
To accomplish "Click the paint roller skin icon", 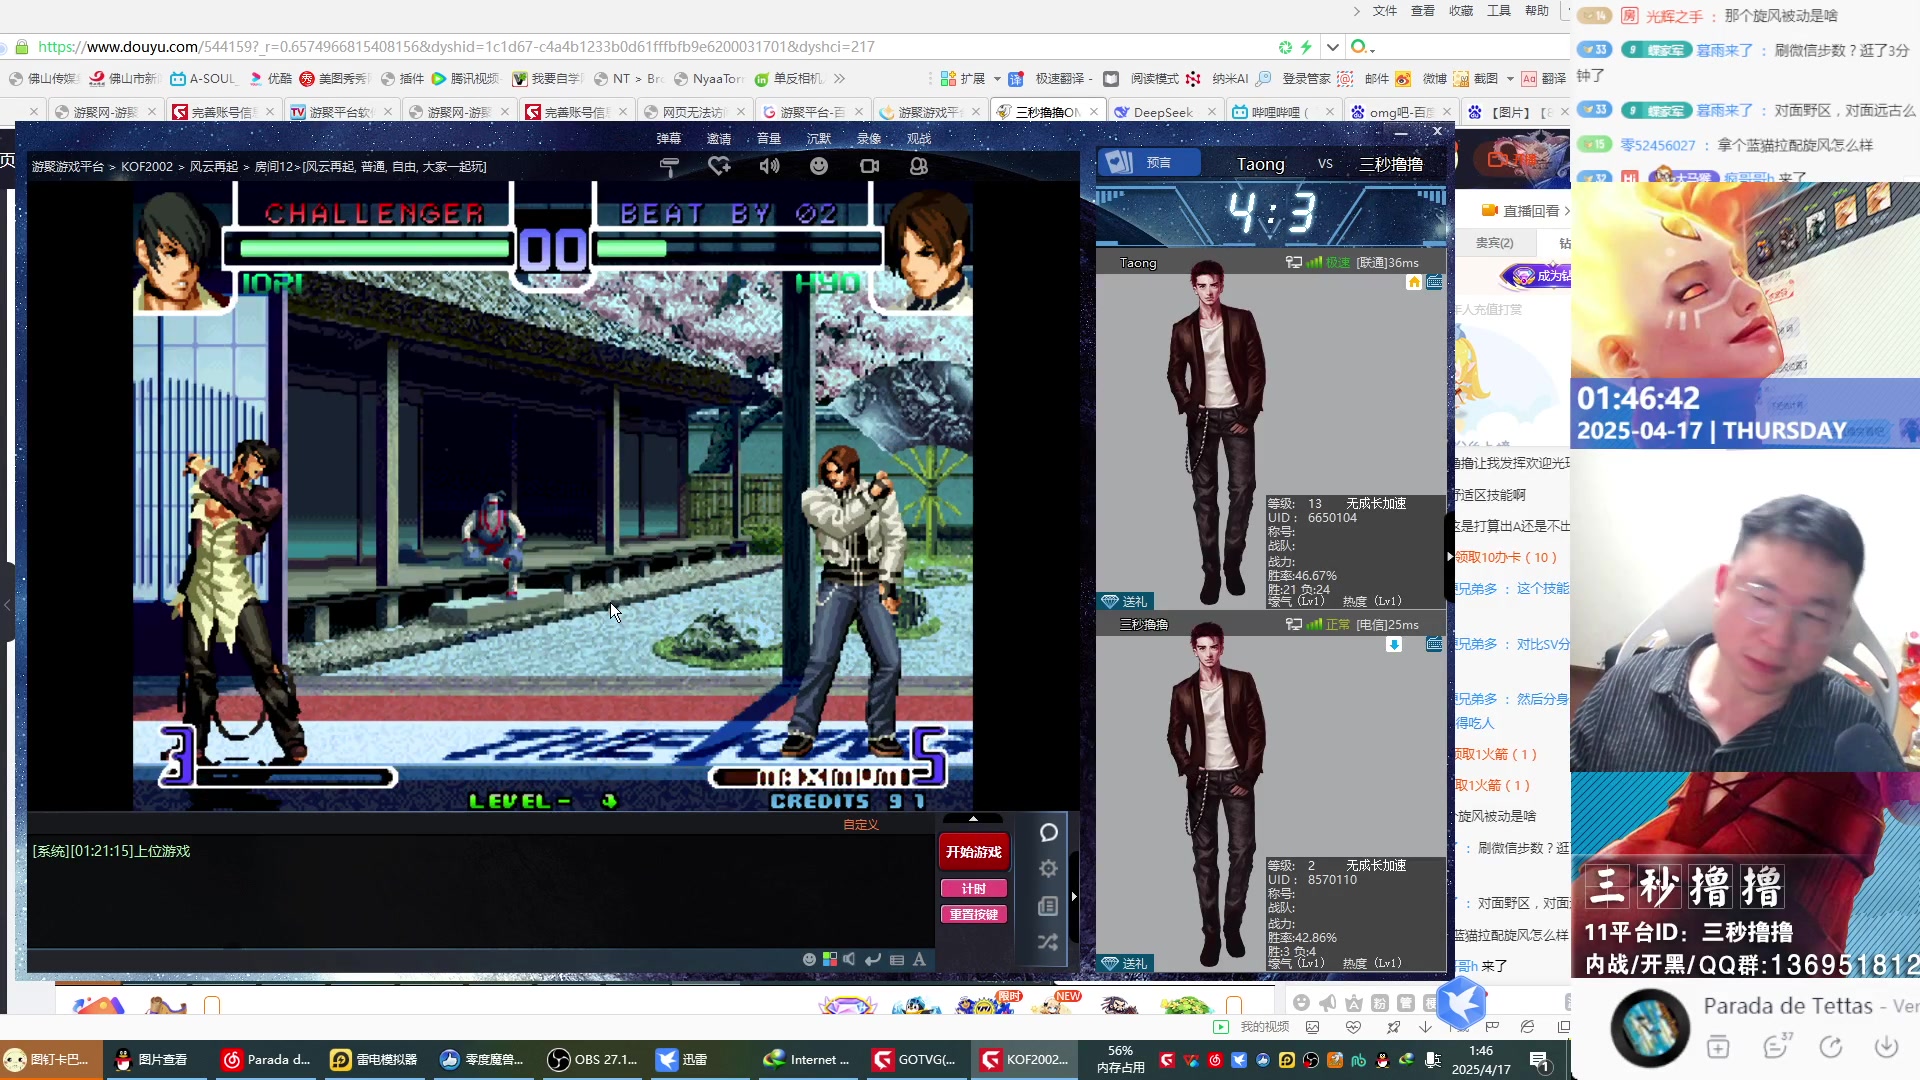I will [x=669, y=167].
